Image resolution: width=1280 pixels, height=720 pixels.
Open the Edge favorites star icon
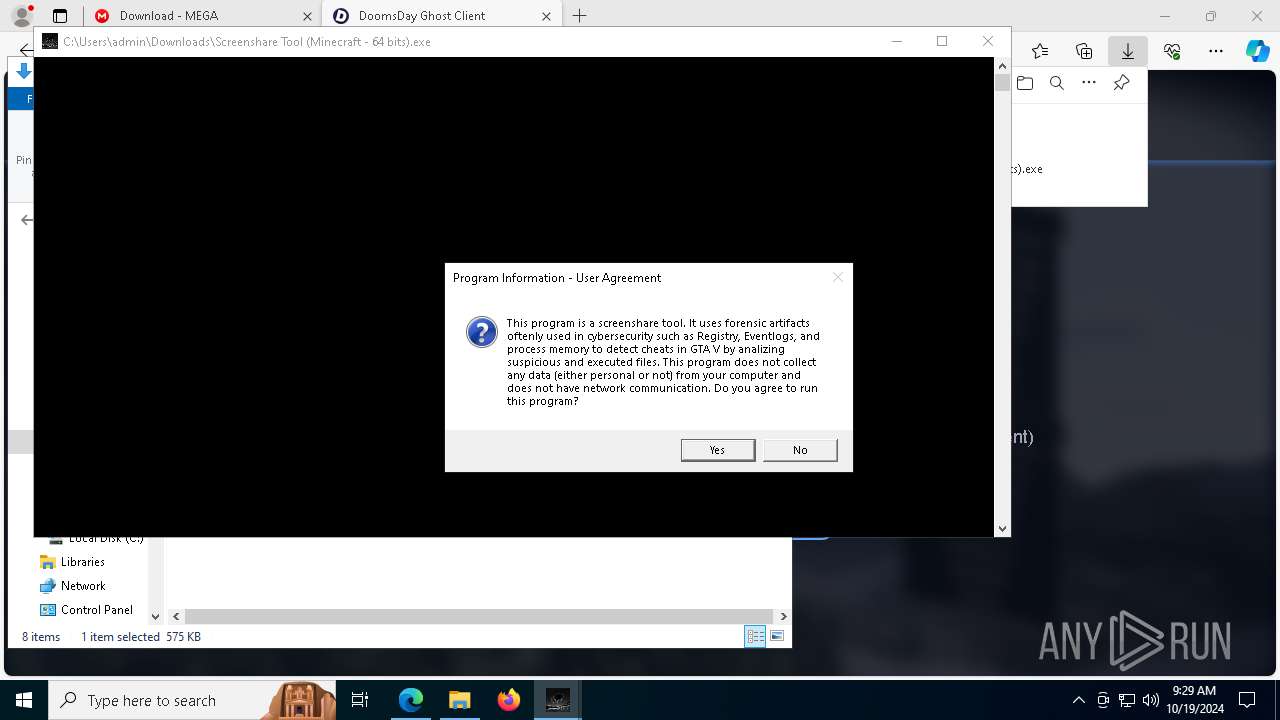1040,51
